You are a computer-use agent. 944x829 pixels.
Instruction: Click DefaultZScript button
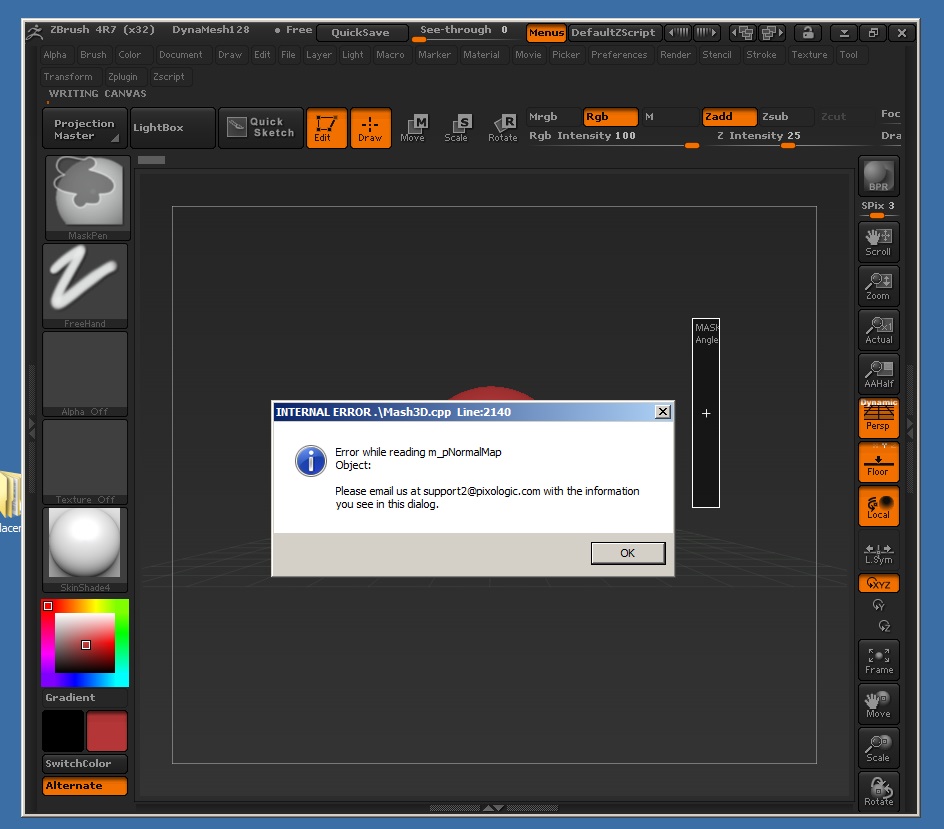(x=613, y=33)
